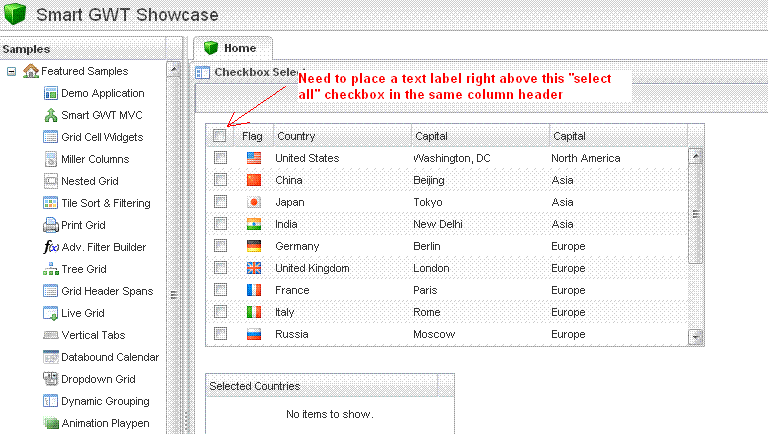Click the Demo Application icon
Screen dimensions: 768x440
click(51, 93)
